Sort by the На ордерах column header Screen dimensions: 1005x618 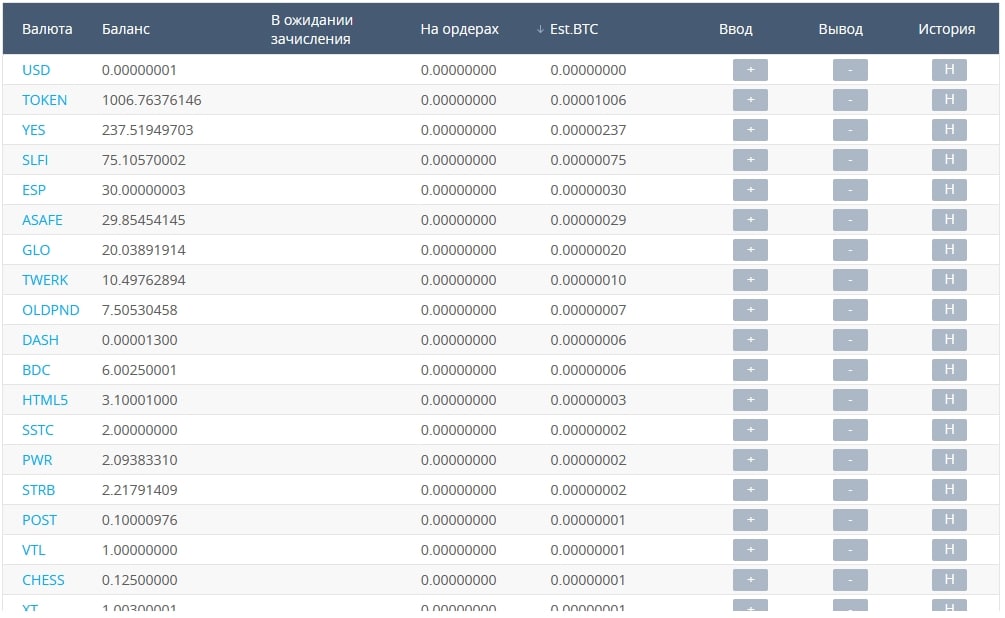pyautogui.click(x=460, y=29)
